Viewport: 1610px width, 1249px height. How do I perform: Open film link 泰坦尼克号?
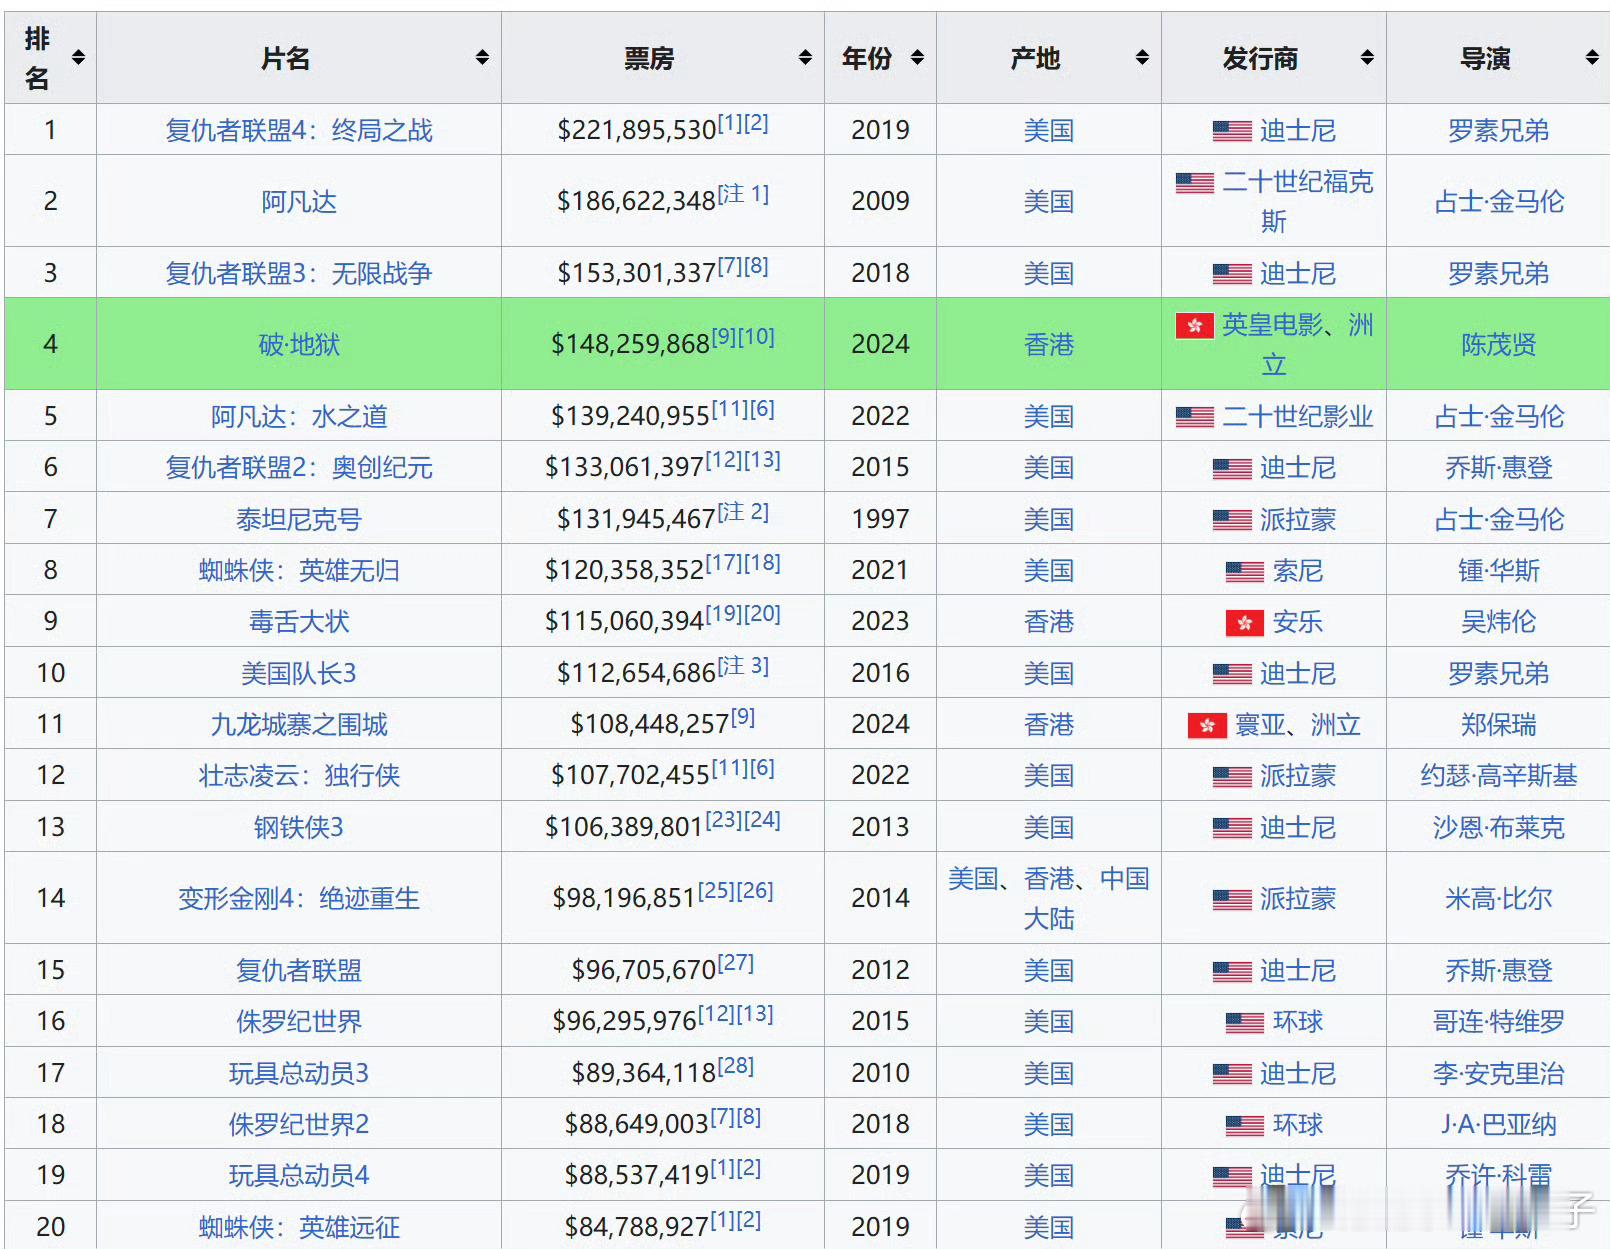[299, 519]
